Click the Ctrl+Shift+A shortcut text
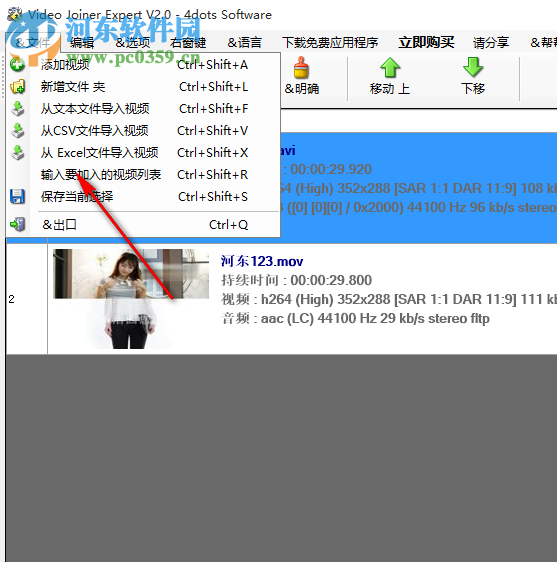The height and width of the screenshot is (562, 557). 212,65
